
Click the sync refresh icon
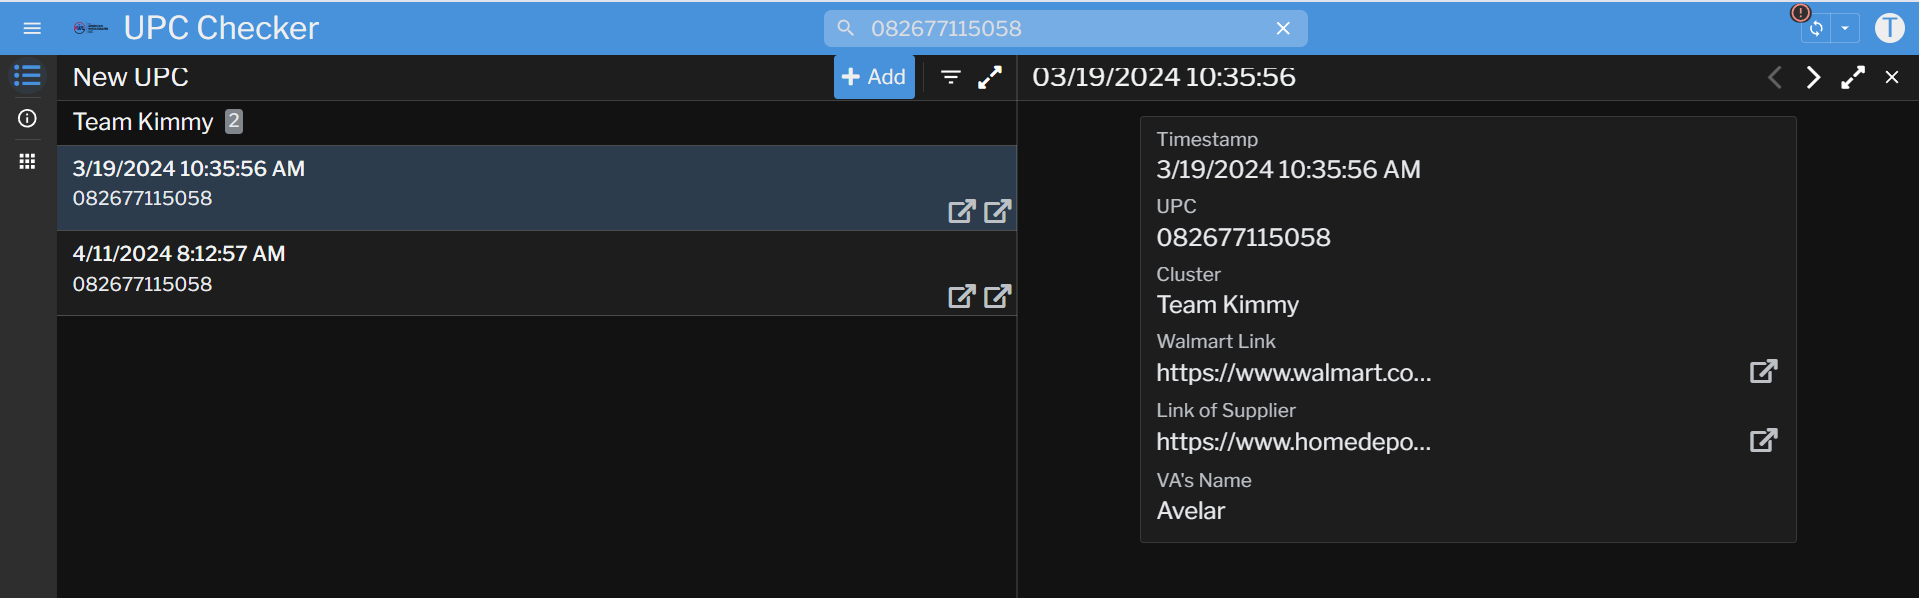point(1815,29)
